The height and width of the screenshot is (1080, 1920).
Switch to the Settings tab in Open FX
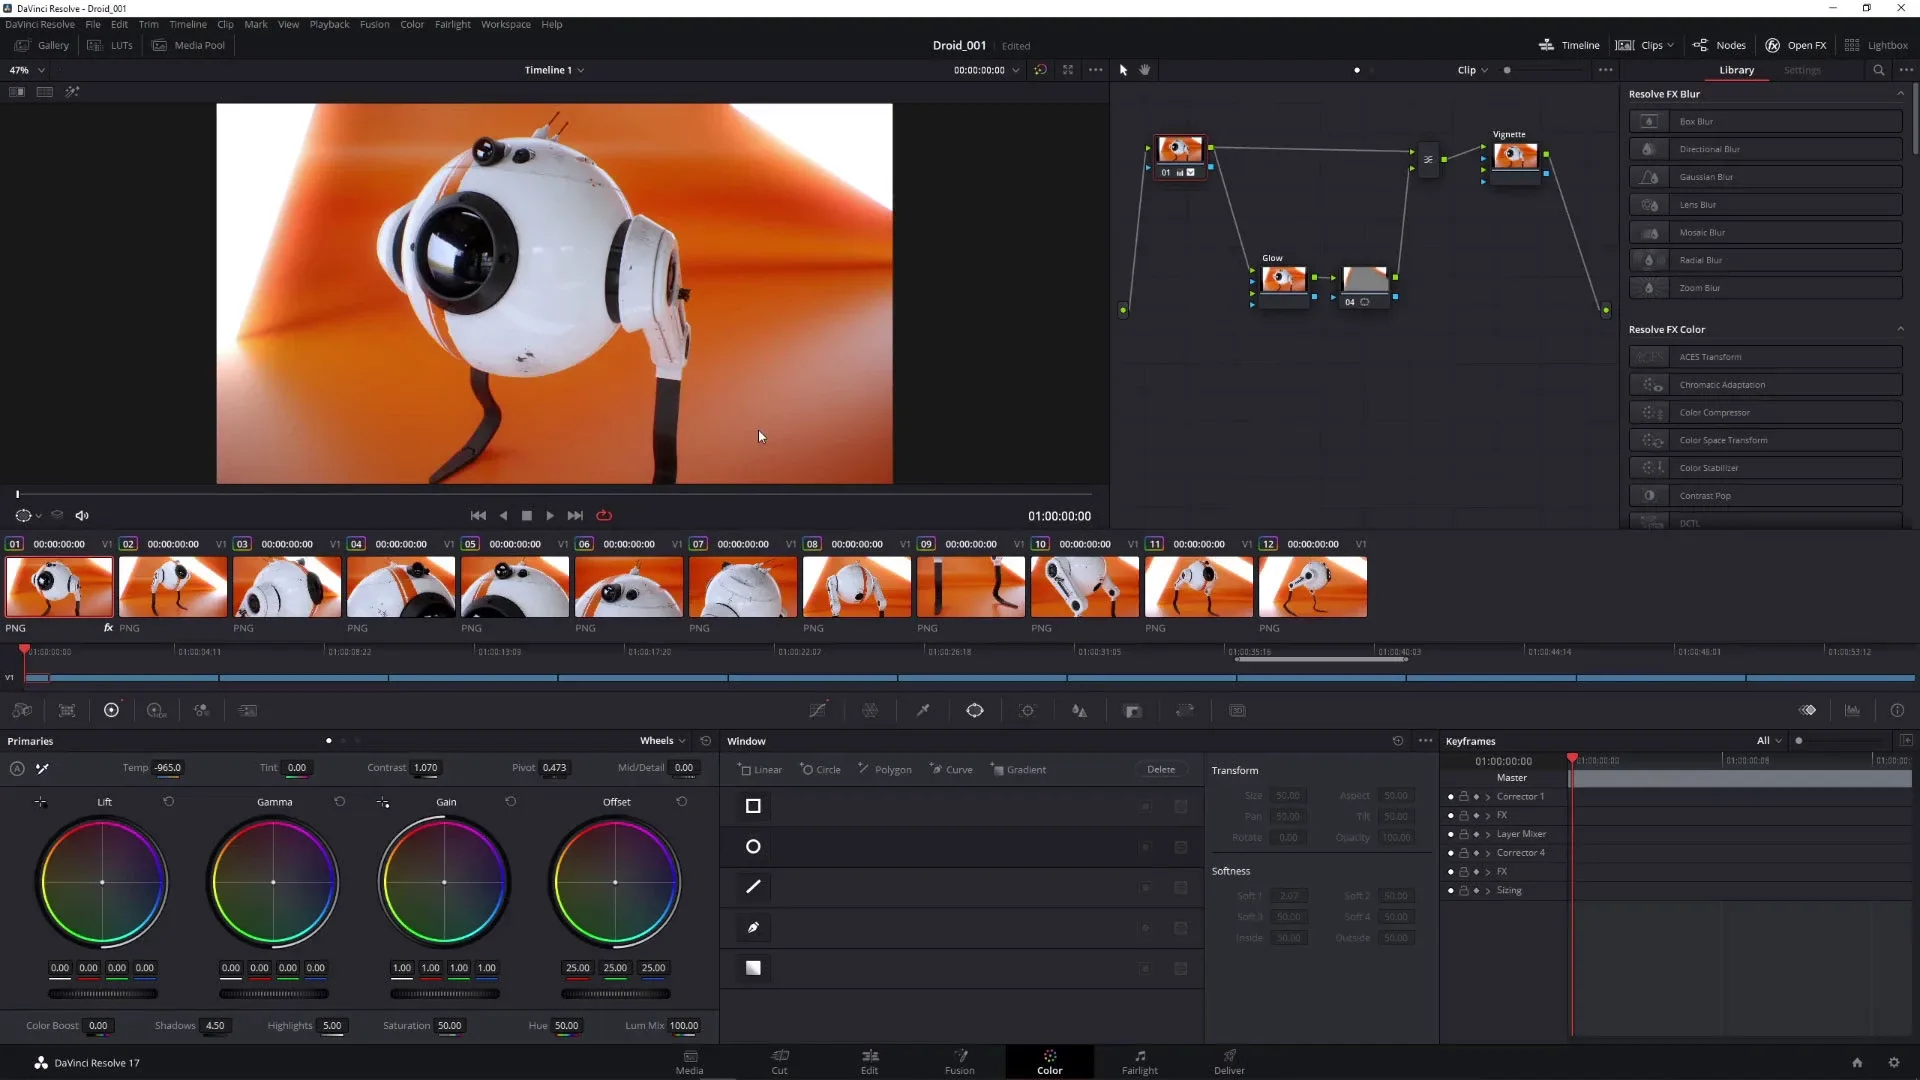1802,70
